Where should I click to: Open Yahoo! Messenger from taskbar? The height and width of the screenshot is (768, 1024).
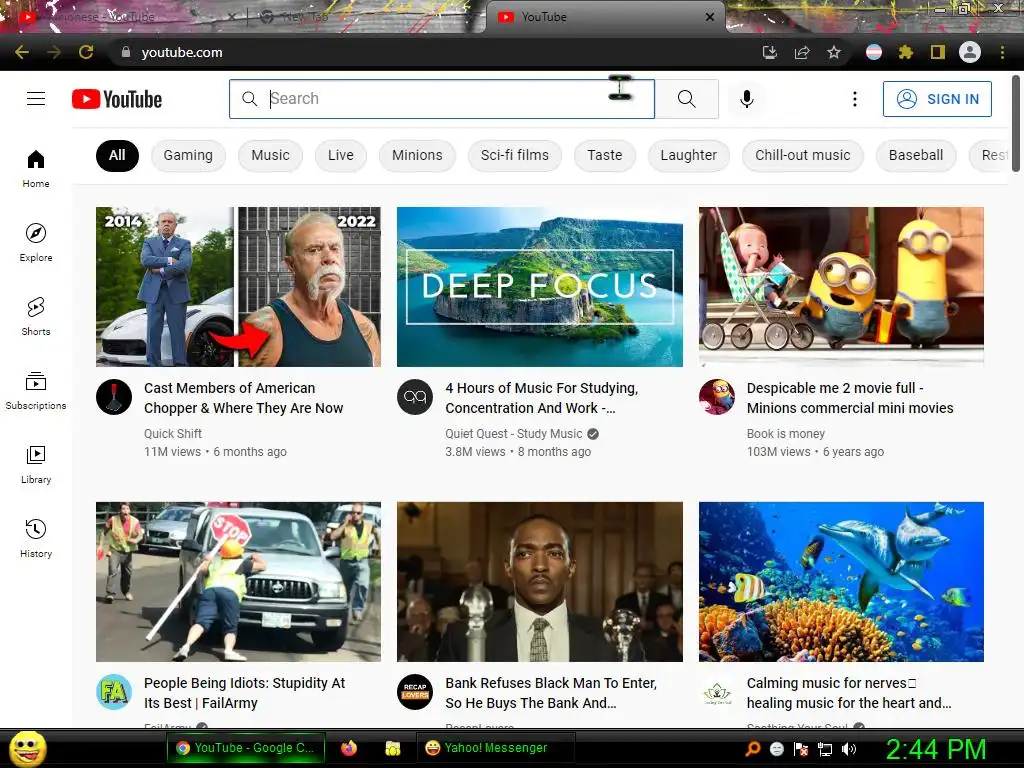[496, 748]
